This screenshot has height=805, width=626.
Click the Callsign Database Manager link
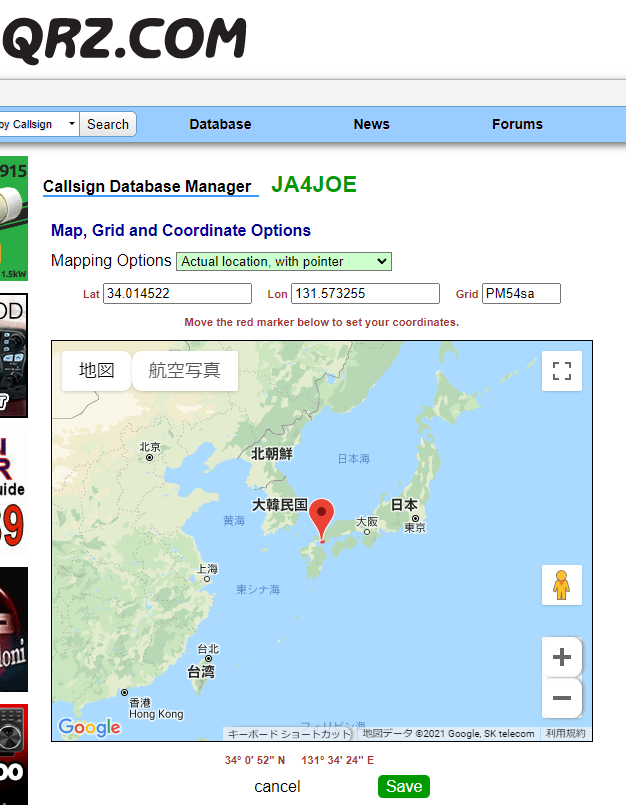point(147,186)
